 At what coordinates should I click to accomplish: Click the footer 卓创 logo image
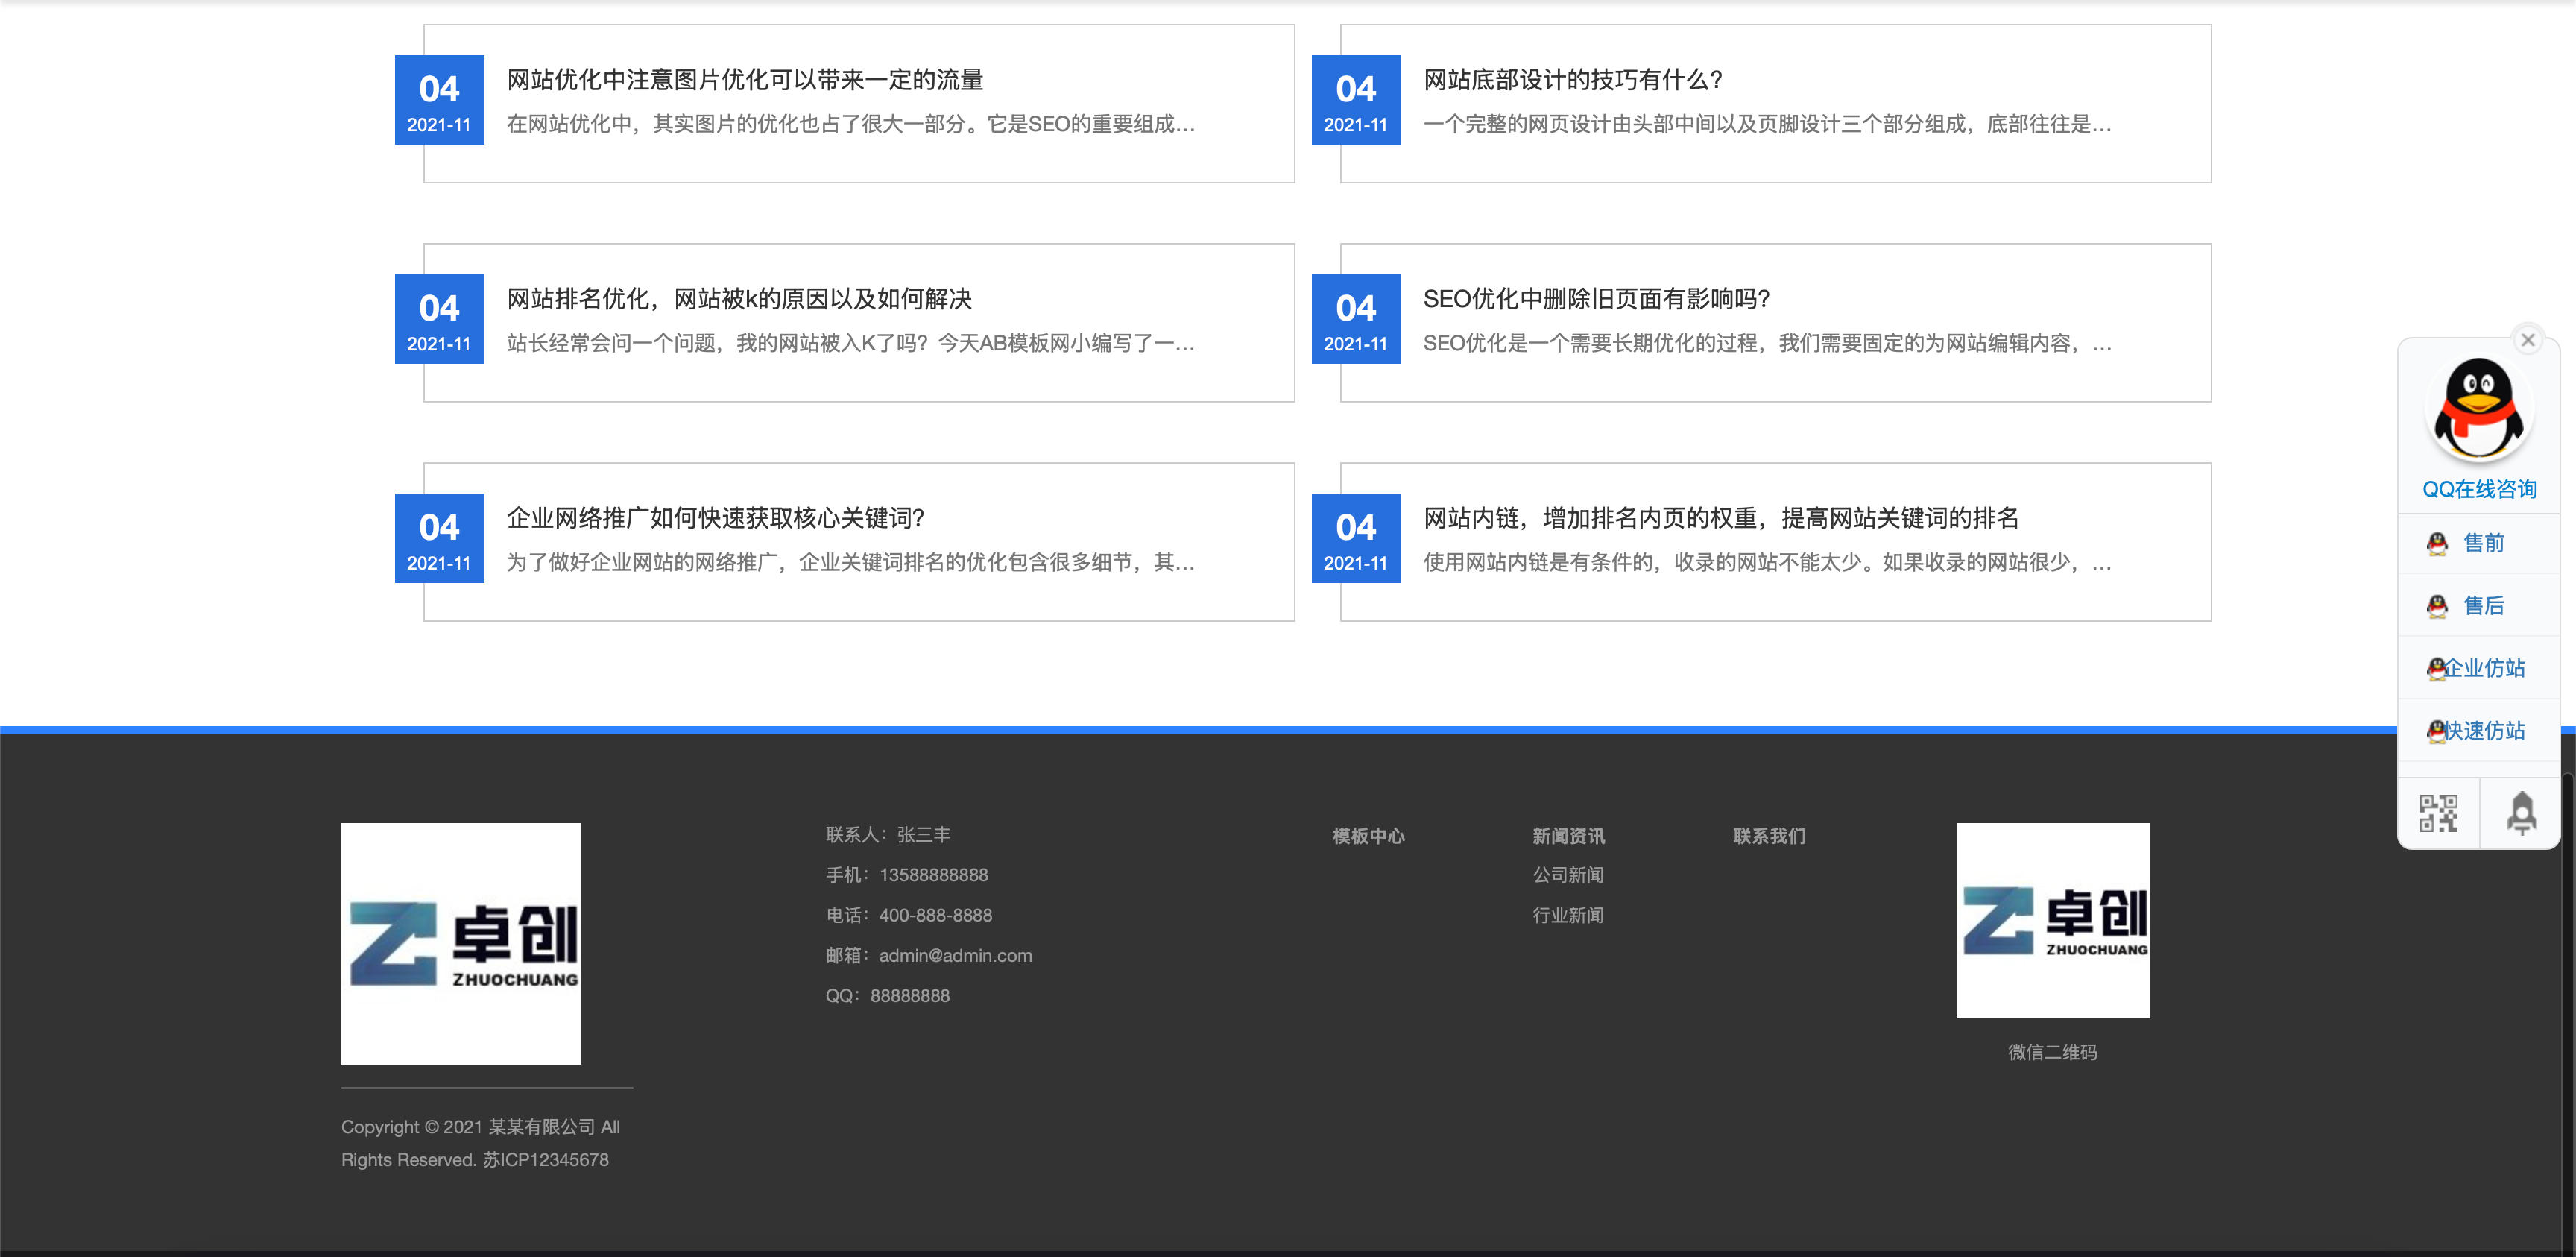(461, 943)
